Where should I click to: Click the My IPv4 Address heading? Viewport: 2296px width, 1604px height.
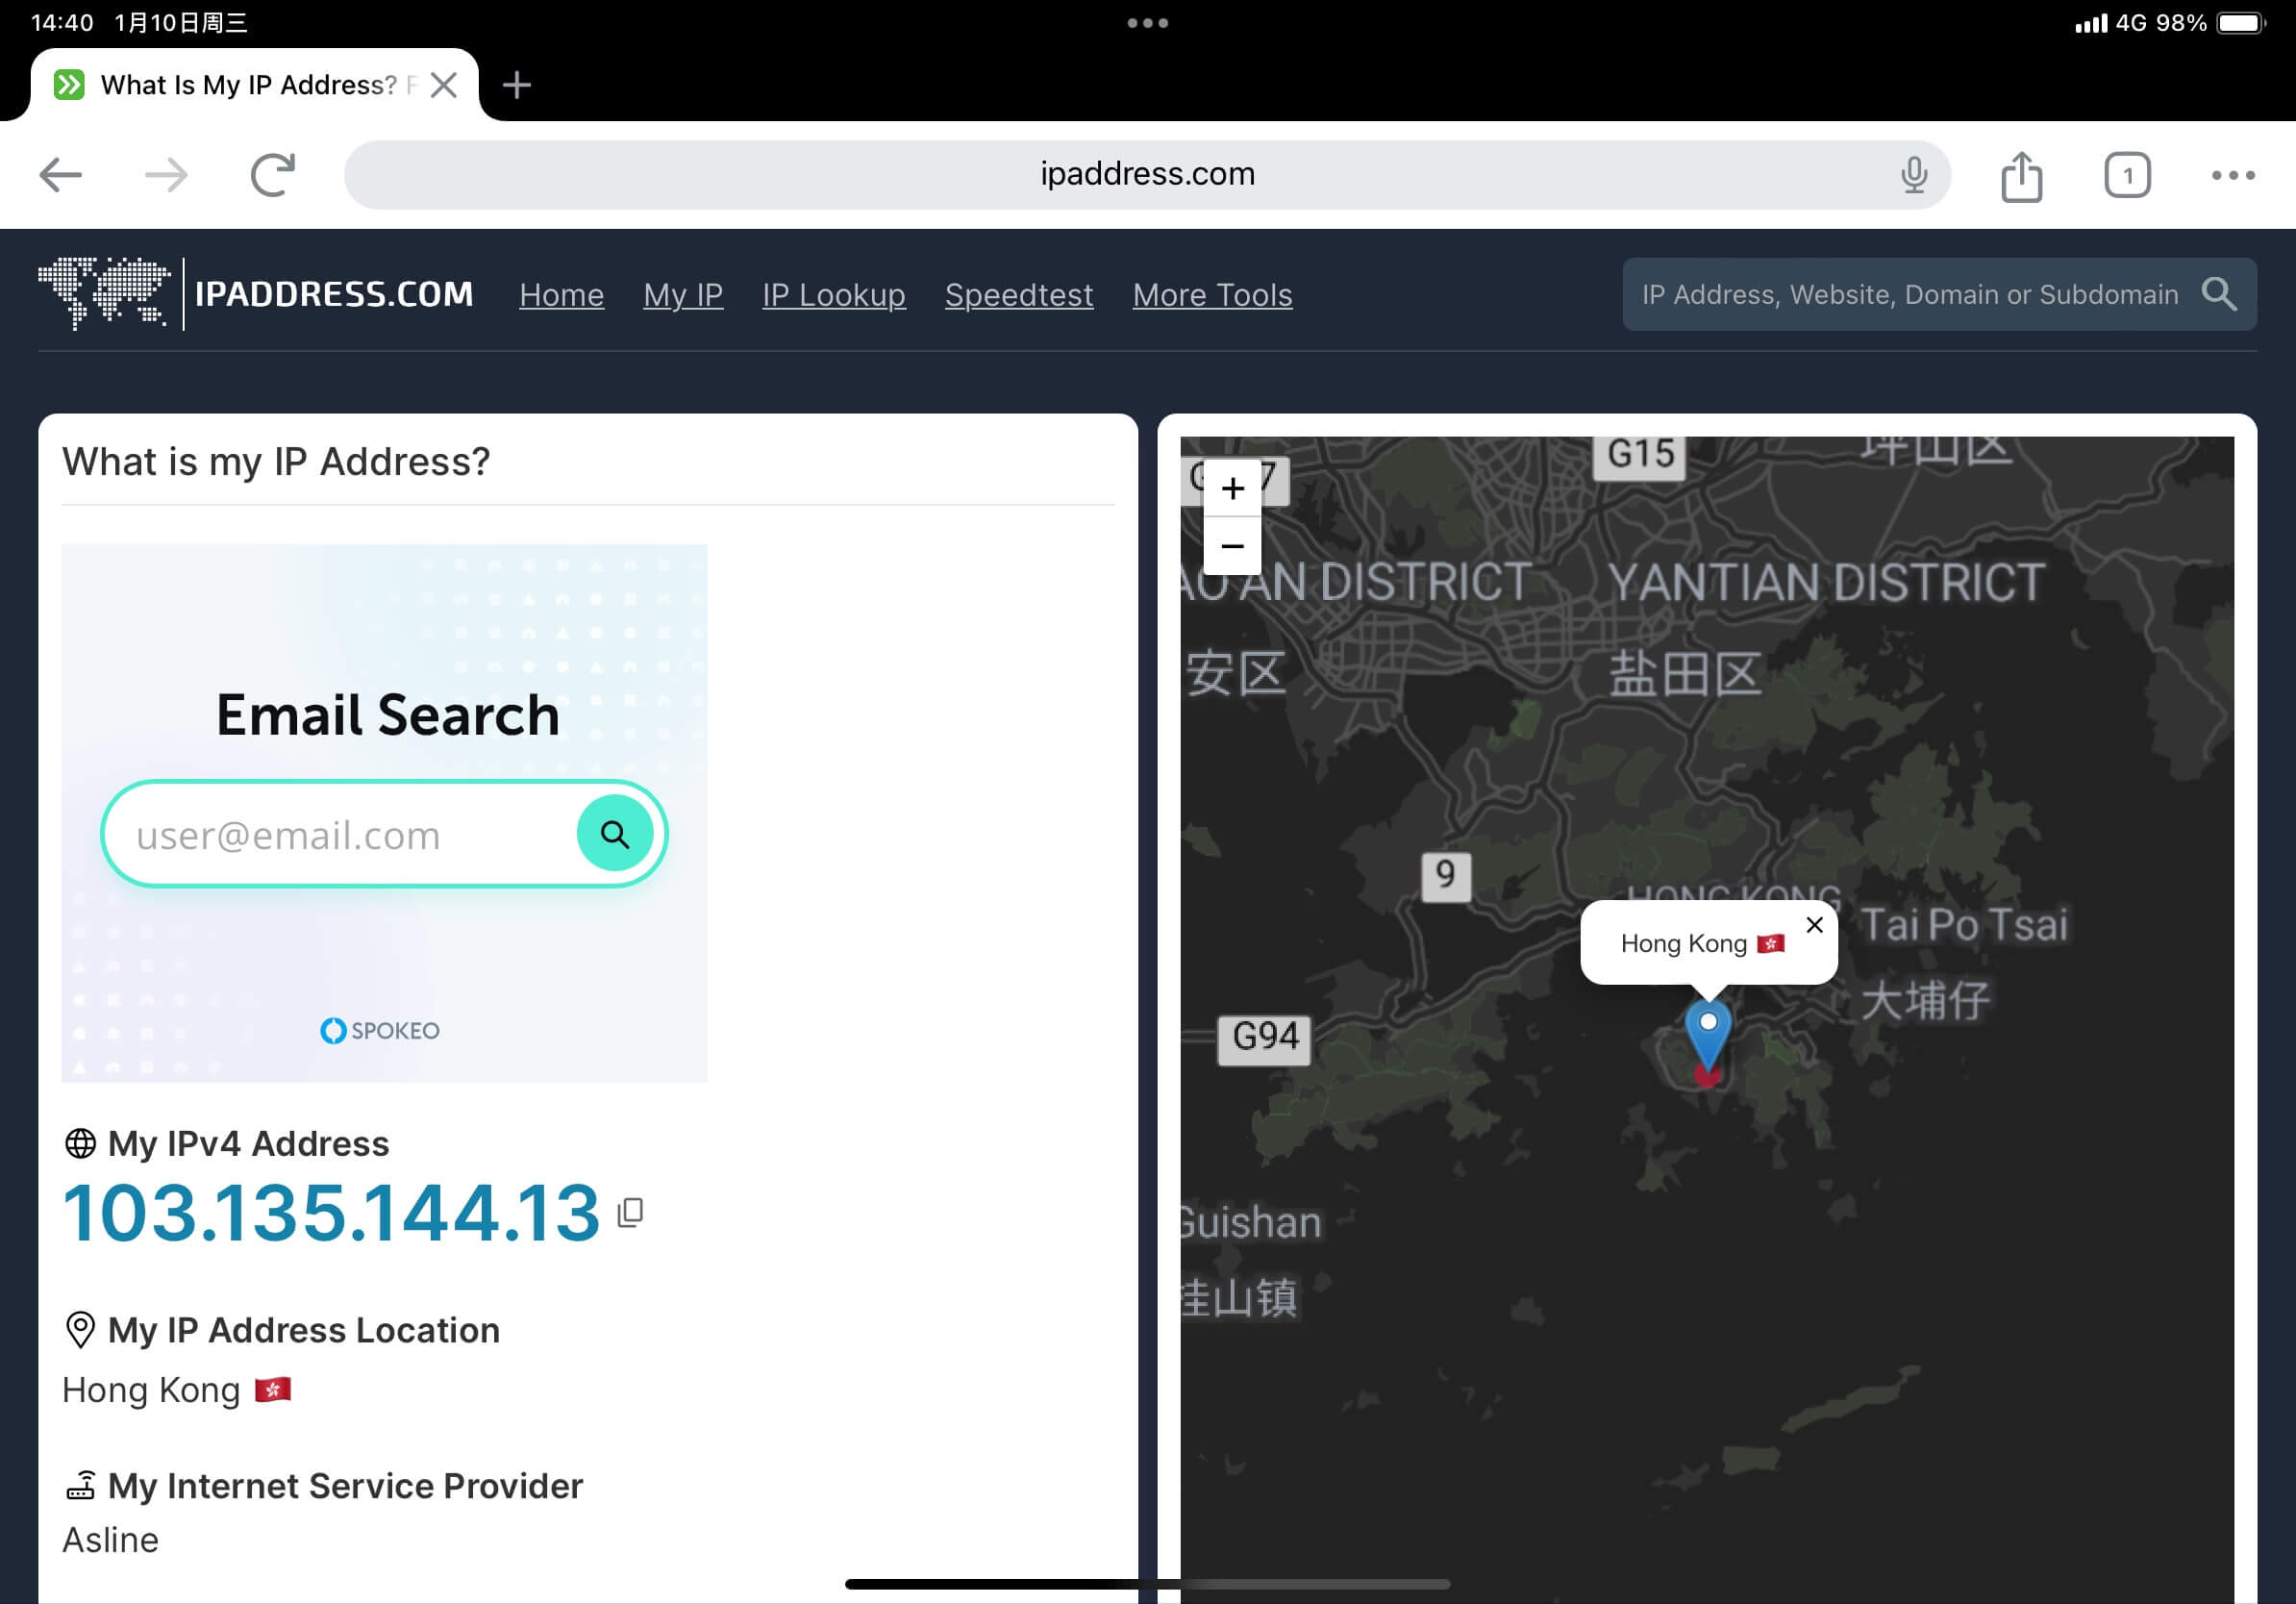pos(248,1143)
